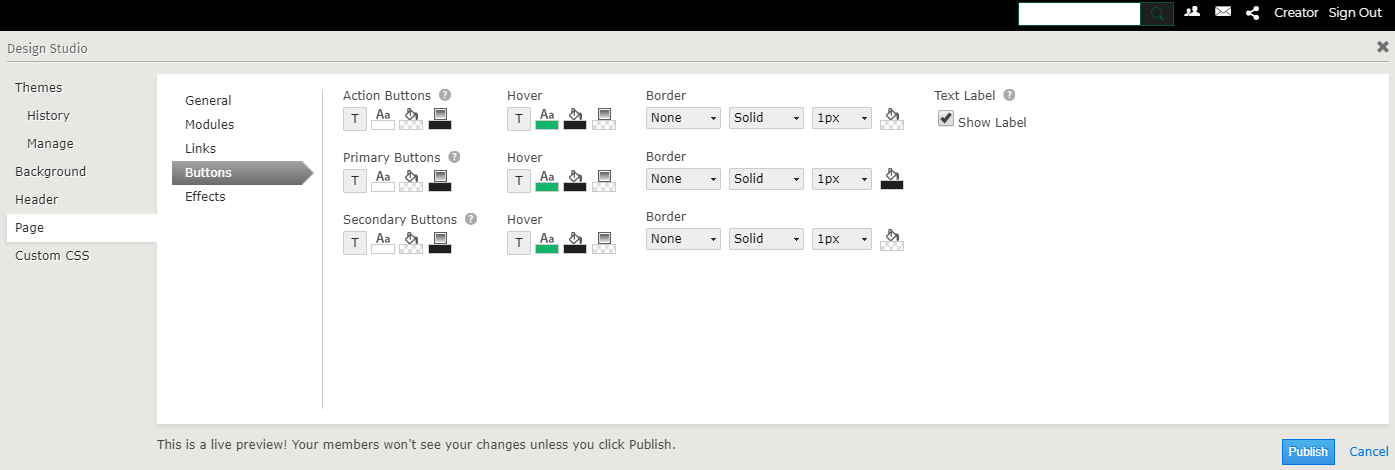Open font settings for Primary Buttons hover
The image size is (1395, 470).
coord(519,180)
